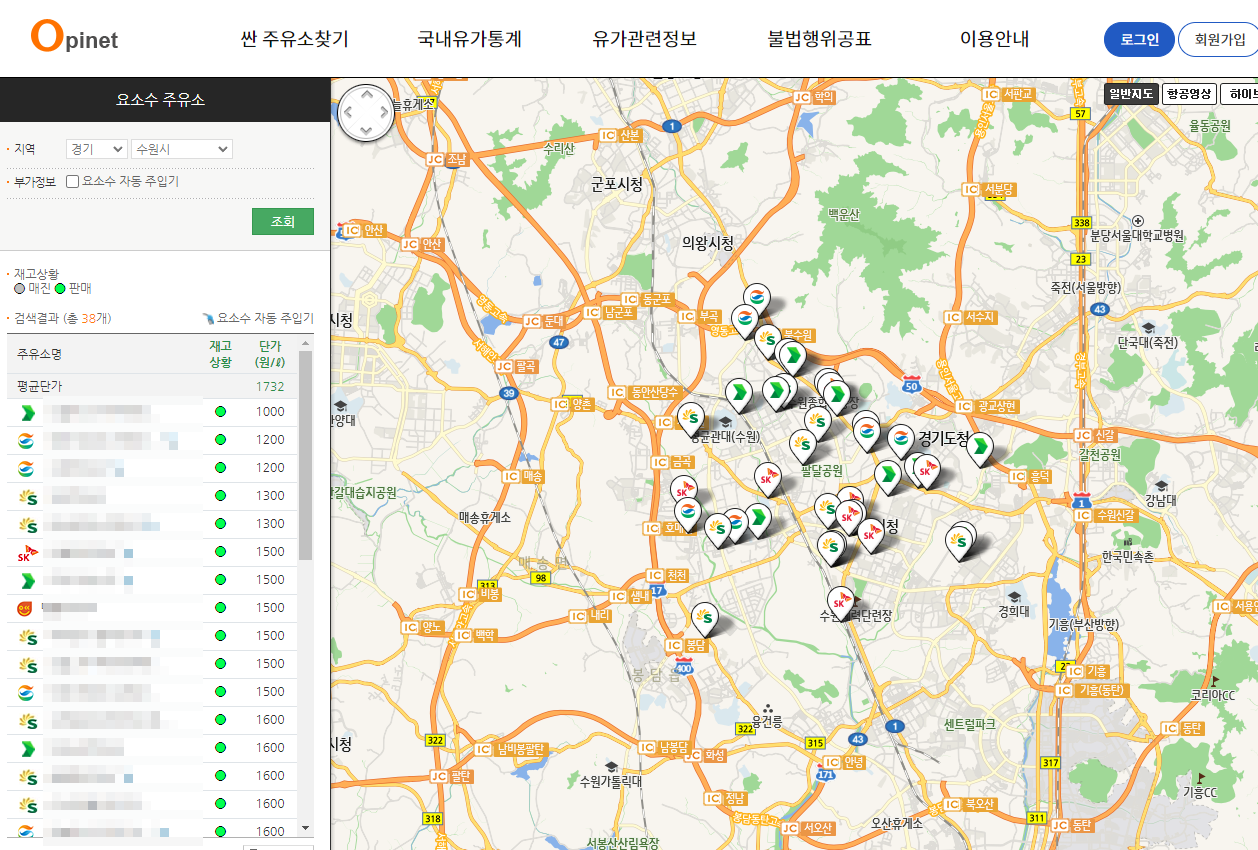Image resolution: width=1258 pixels, height=850 pixels.
Task: Click the green chevron brand icon in 1000 row
Action: [26, 412]
